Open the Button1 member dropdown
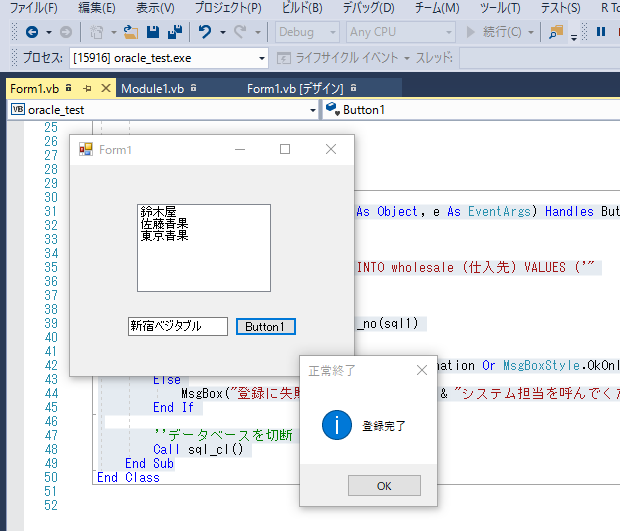 (470, 109)
